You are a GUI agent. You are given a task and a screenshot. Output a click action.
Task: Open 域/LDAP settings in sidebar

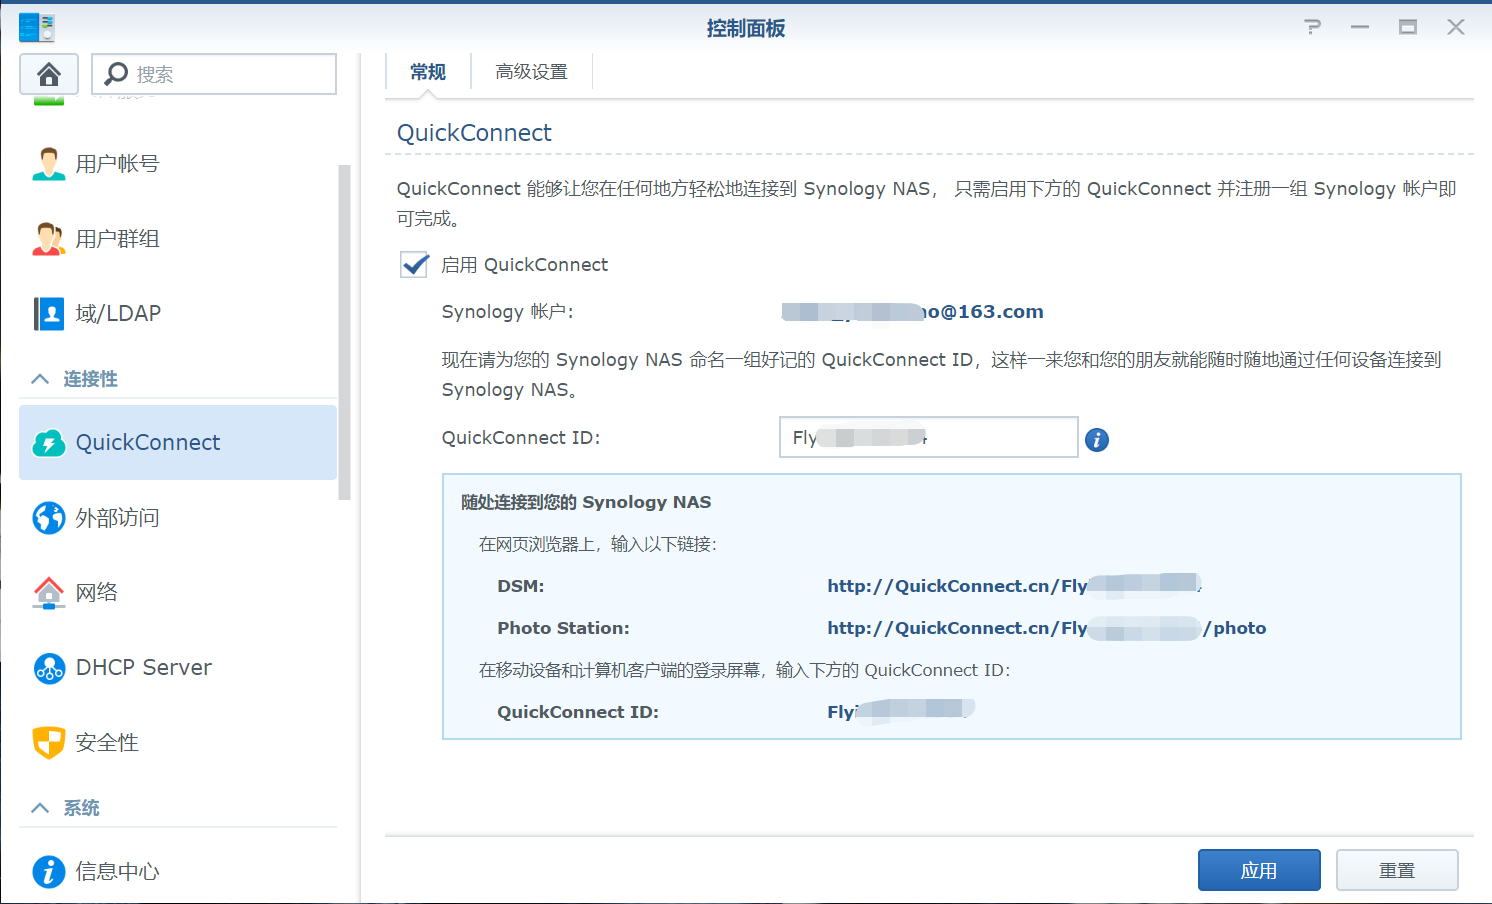tap(178, 314)
